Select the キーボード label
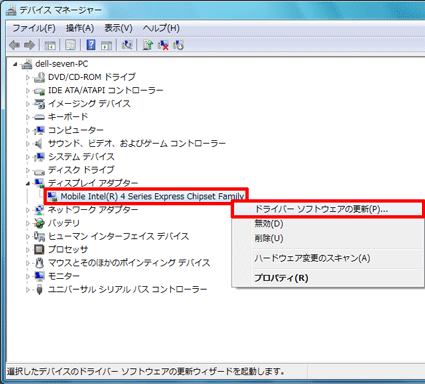 pos(68,117)
